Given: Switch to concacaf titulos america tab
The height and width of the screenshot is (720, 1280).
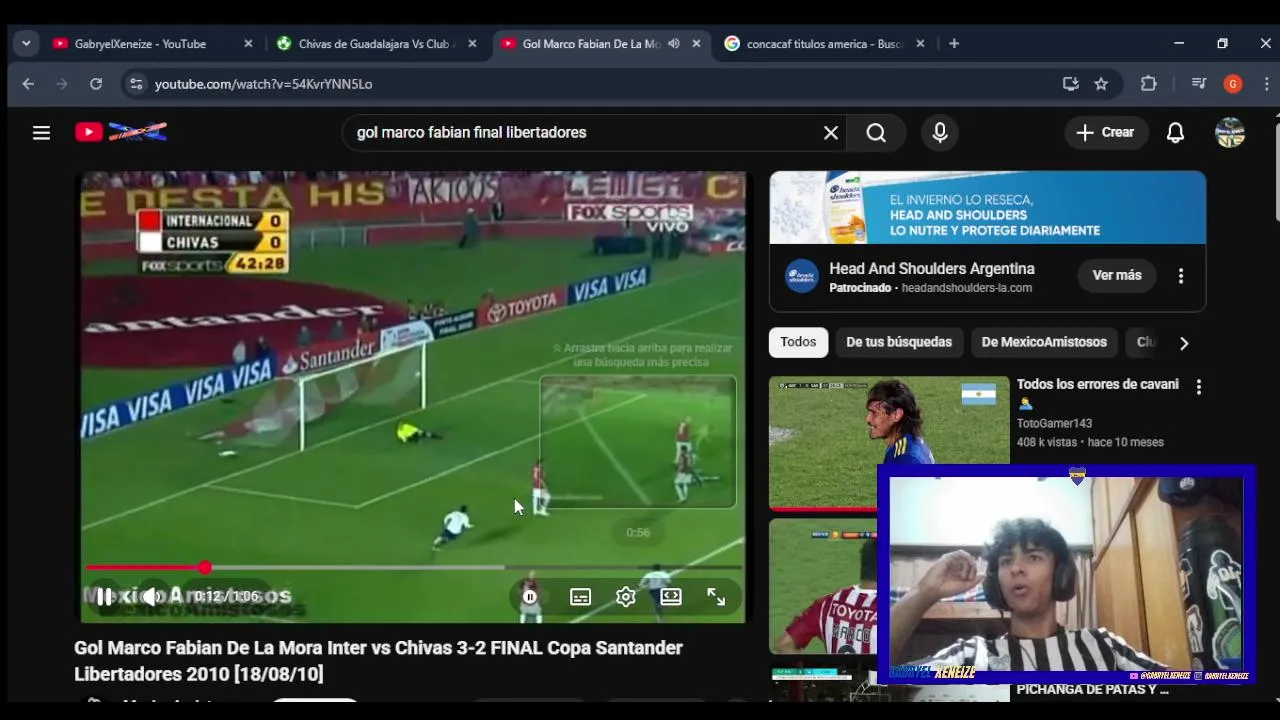Looking at the screenshot, I should [x=824, y=44].
